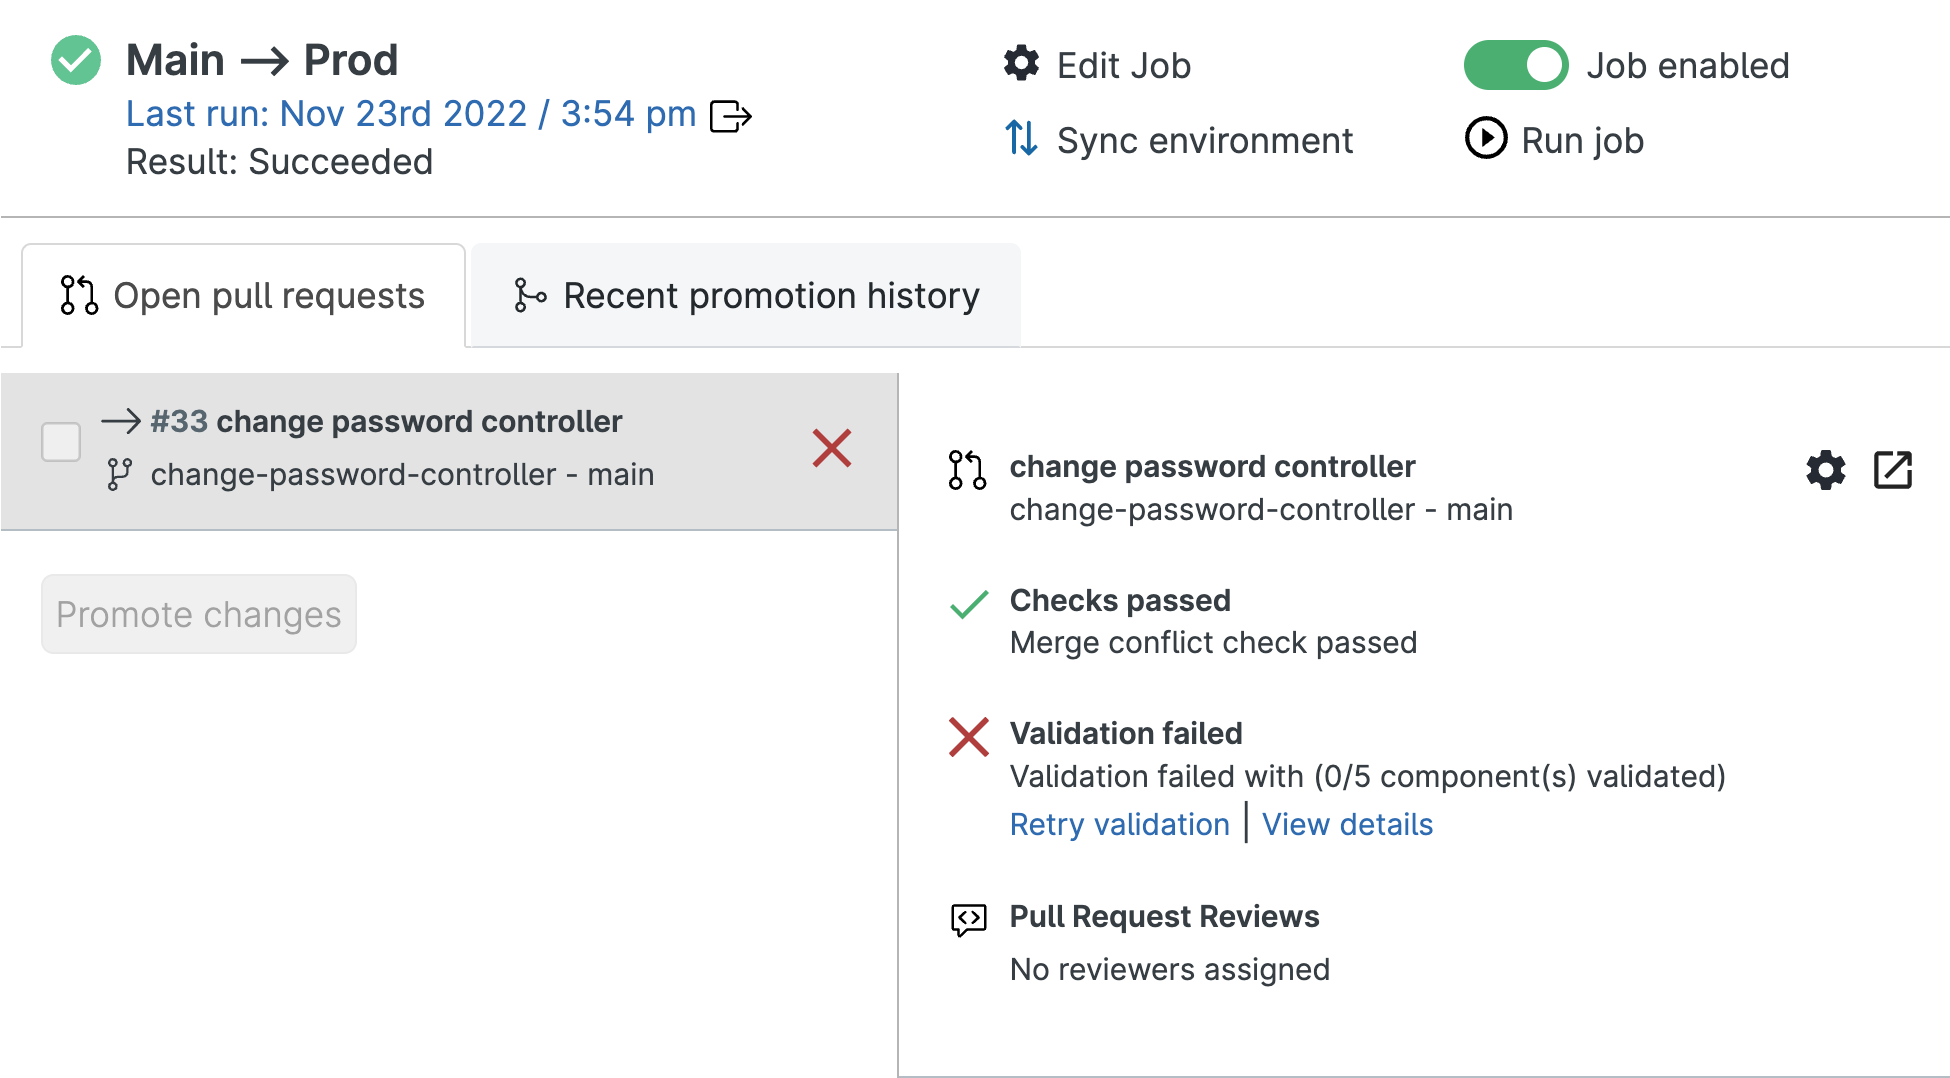Viewport: 1950px width, 1078px height.
Task: Open pull request in external window icon
Action: coord(1892,470)
